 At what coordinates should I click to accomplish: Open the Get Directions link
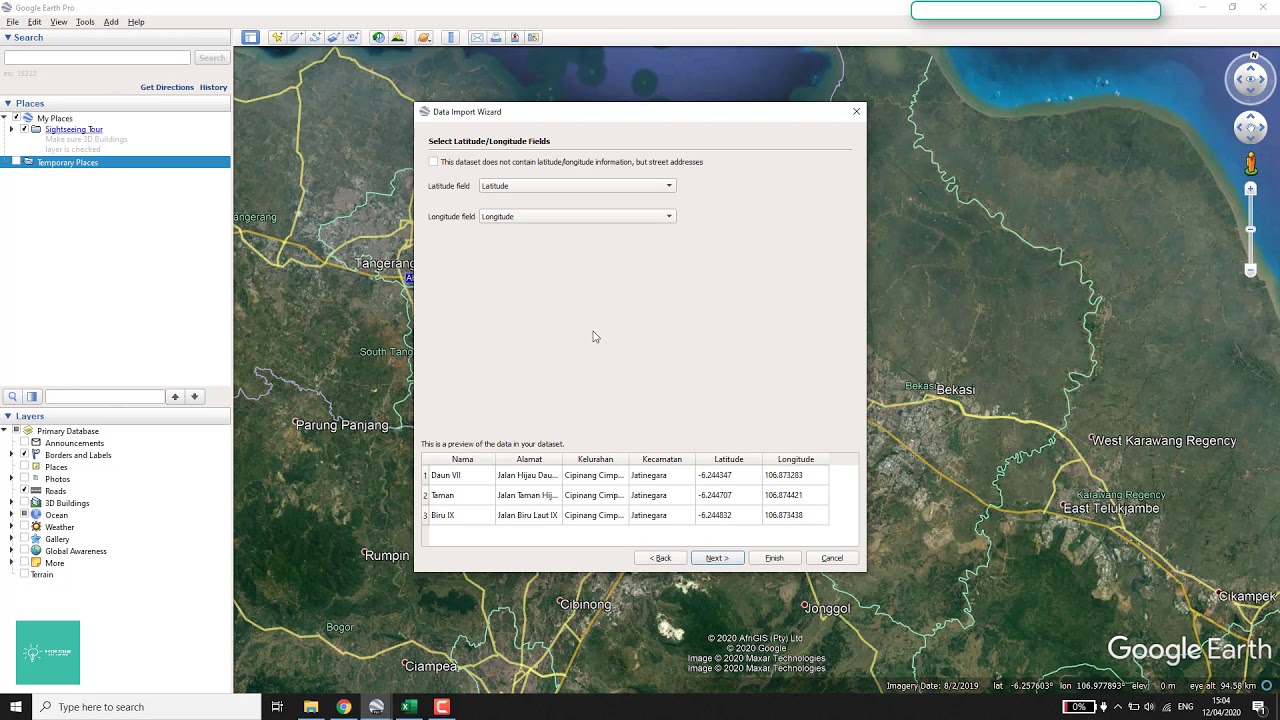(167, 87)
